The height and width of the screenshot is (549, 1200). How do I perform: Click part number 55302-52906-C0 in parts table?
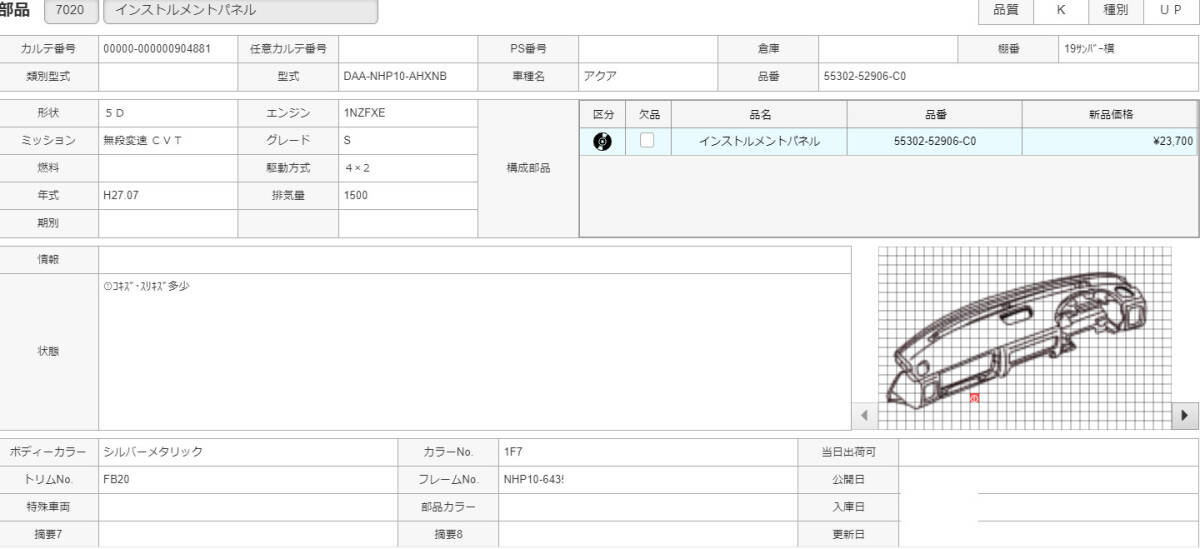click(x=934, y=142)
